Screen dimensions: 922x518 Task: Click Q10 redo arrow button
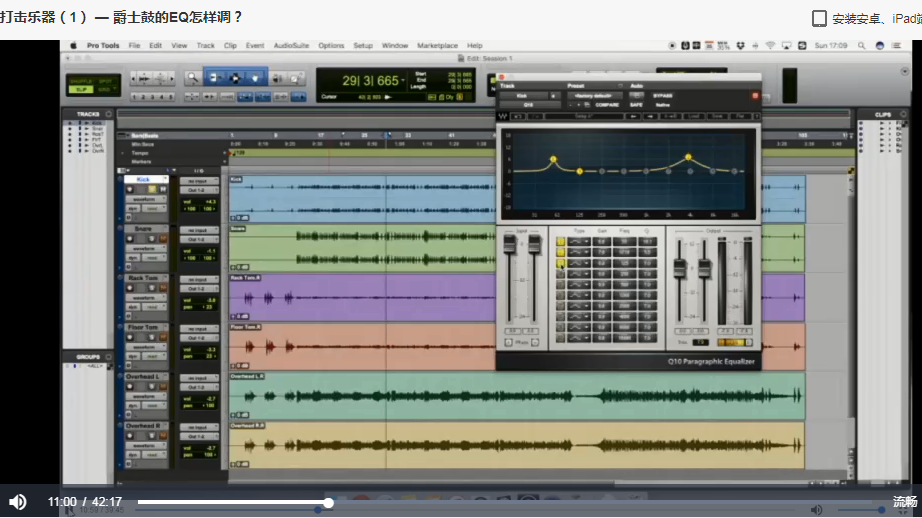coord(535,116)
